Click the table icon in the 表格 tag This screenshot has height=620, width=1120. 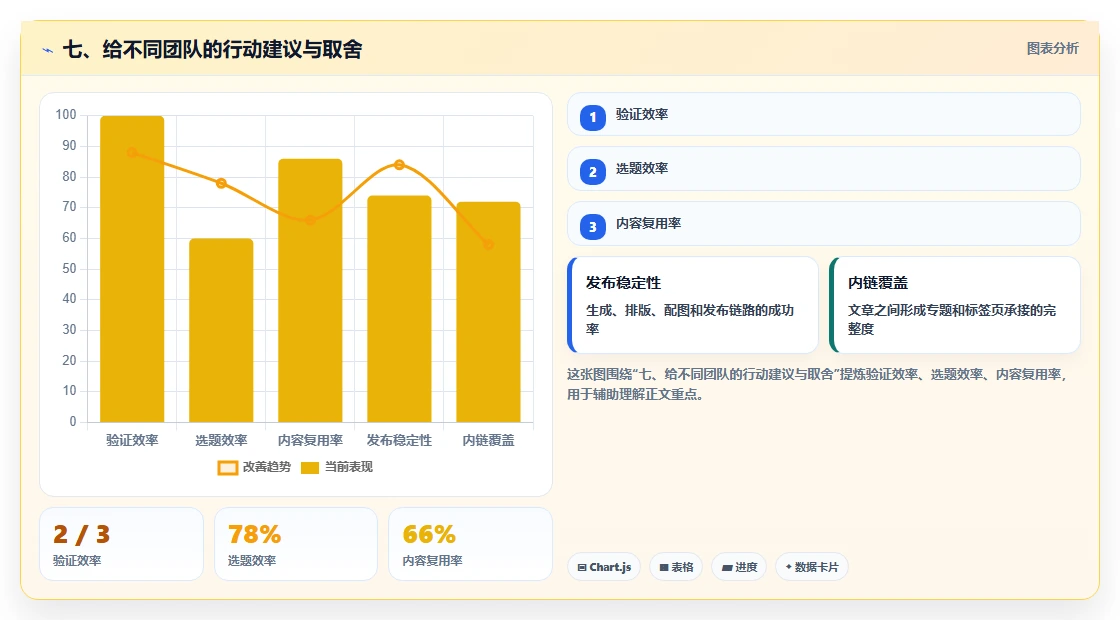(664, 567)
